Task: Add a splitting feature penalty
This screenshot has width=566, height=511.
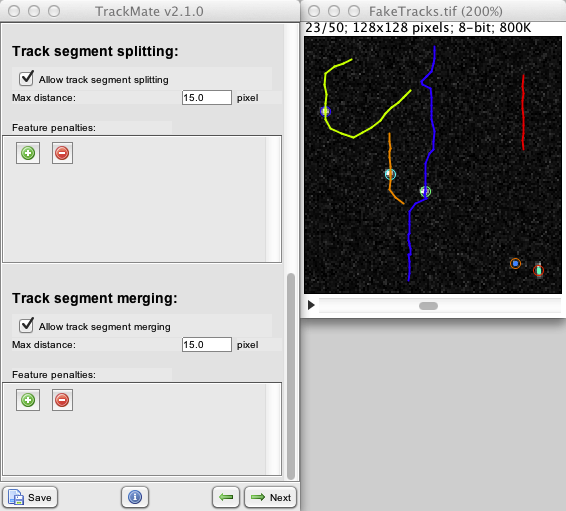Action: [x=28, y=153]
